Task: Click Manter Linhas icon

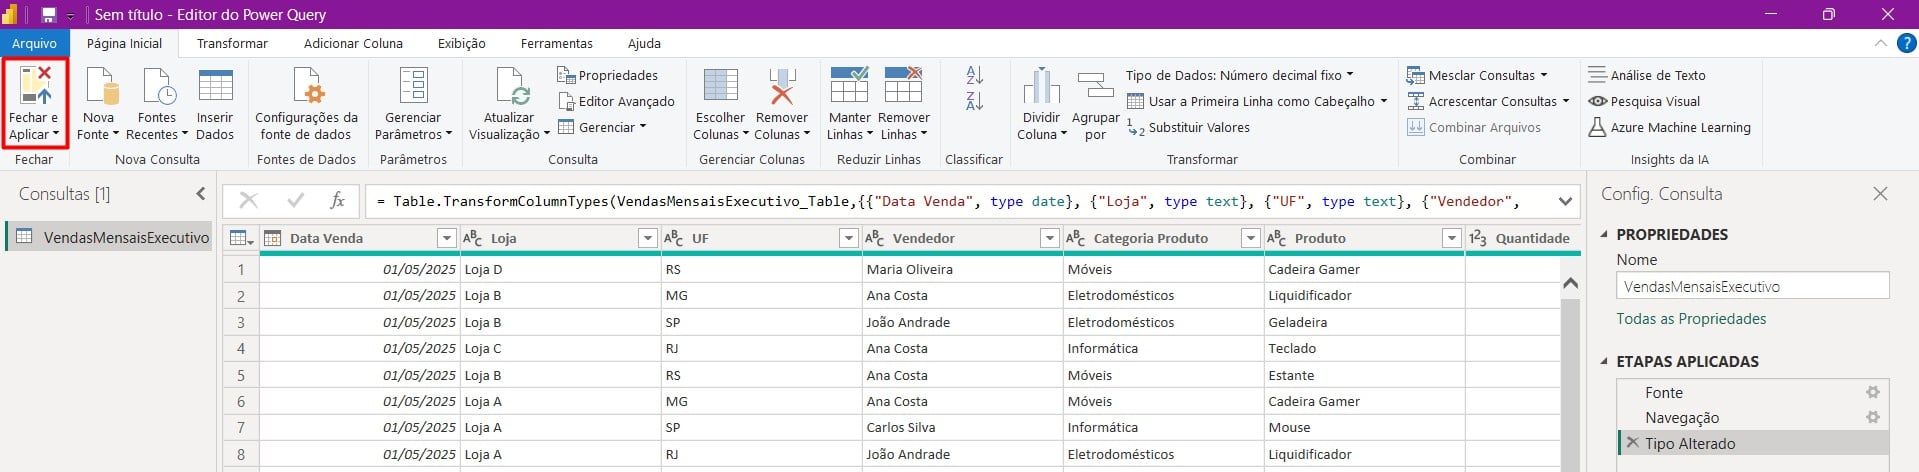Action: (x=849, y=86)
